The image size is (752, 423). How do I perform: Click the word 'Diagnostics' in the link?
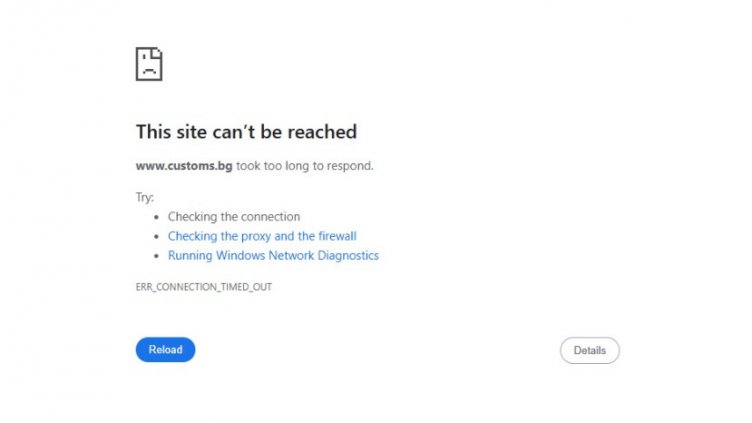click(x=349, y=256)
